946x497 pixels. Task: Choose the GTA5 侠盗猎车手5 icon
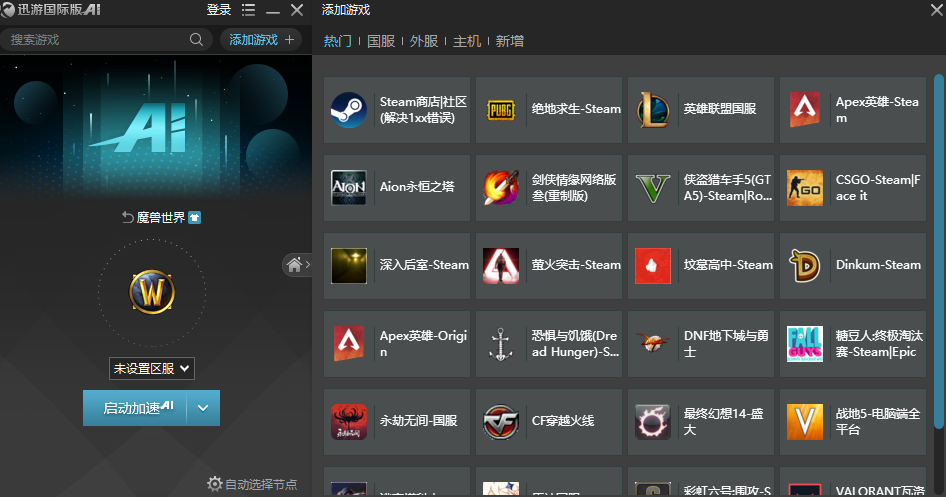pyautogui.click(x=653, y=188)
